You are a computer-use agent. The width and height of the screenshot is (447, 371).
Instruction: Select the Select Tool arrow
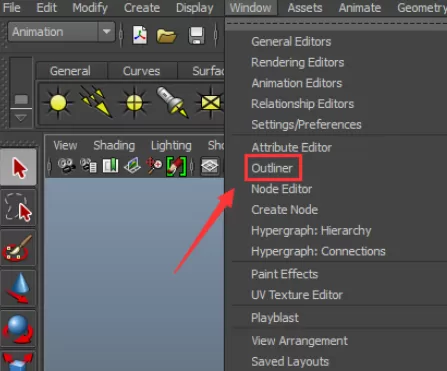coord(19,167)
